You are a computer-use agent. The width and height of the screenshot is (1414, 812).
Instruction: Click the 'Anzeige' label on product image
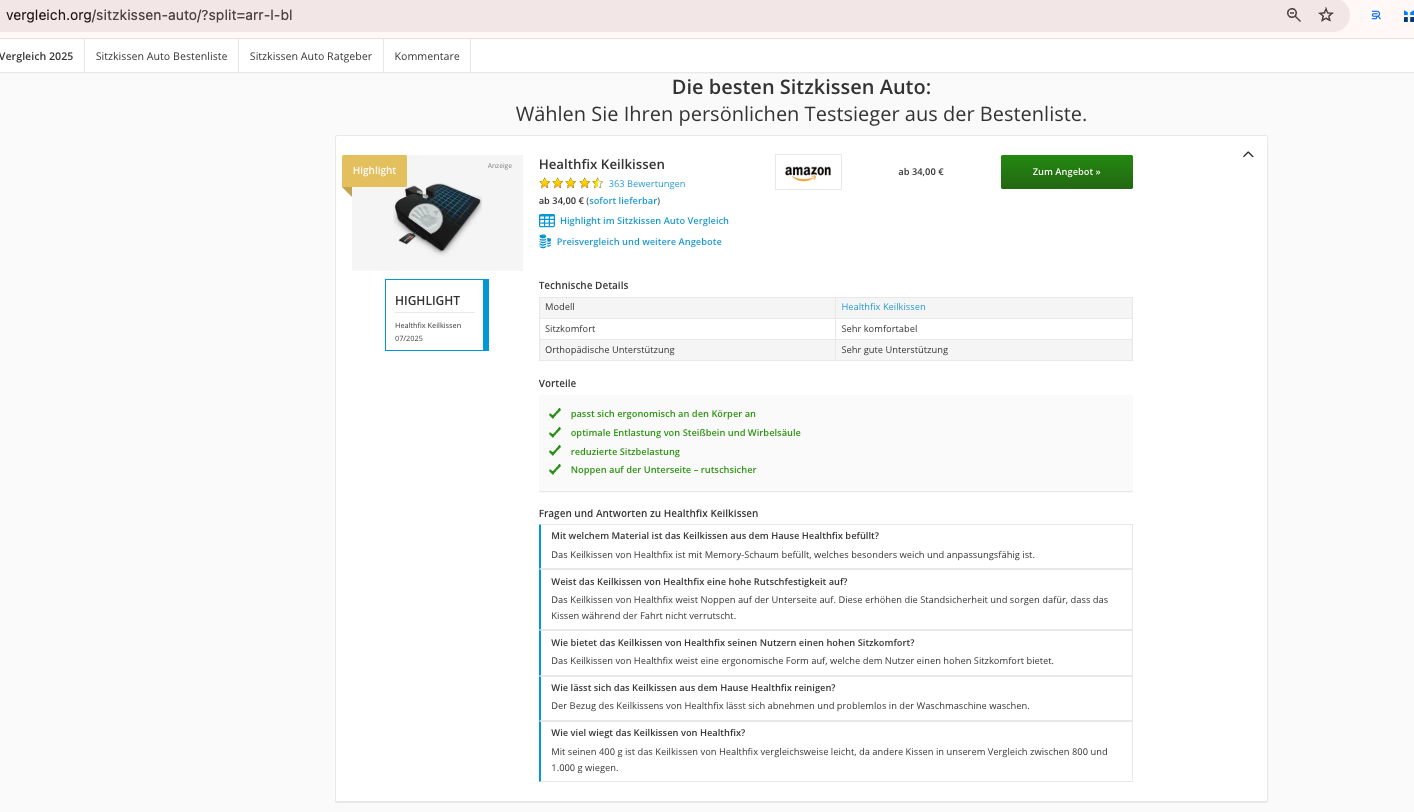pyautogui.click(x=500, y=166)
